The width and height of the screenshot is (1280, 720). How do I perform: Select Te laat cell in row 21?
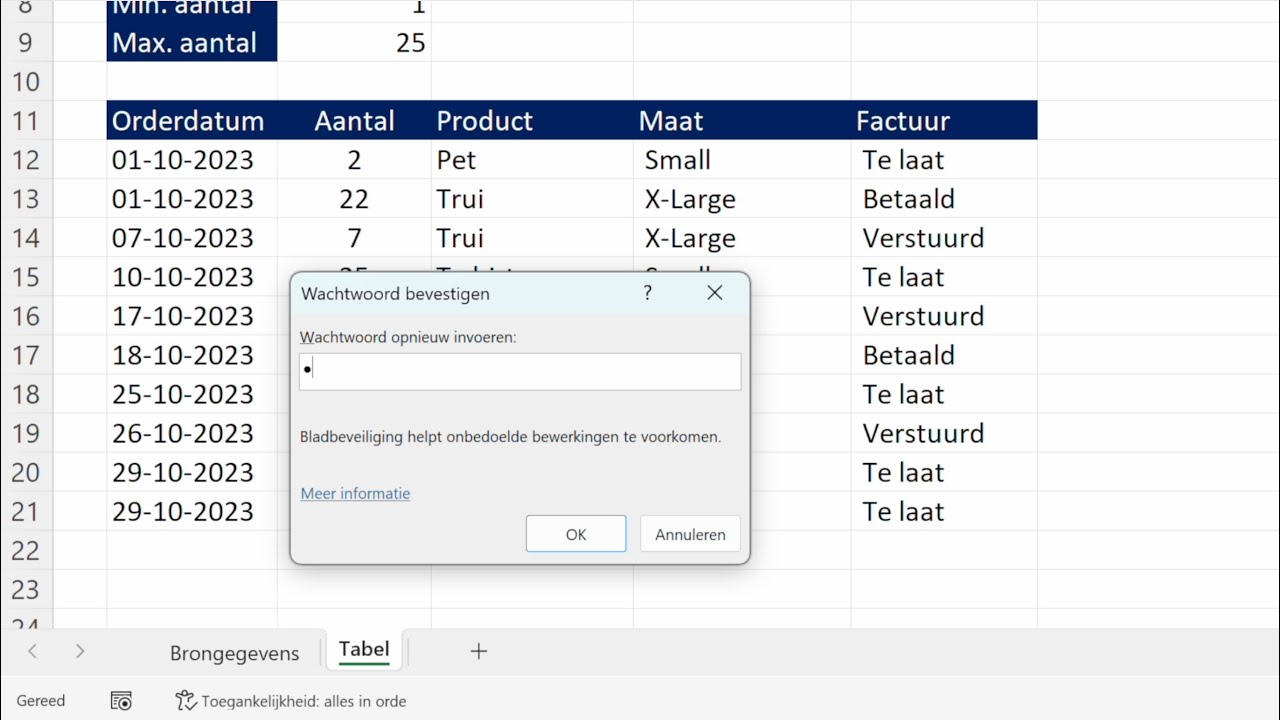[x=944, y=511]
